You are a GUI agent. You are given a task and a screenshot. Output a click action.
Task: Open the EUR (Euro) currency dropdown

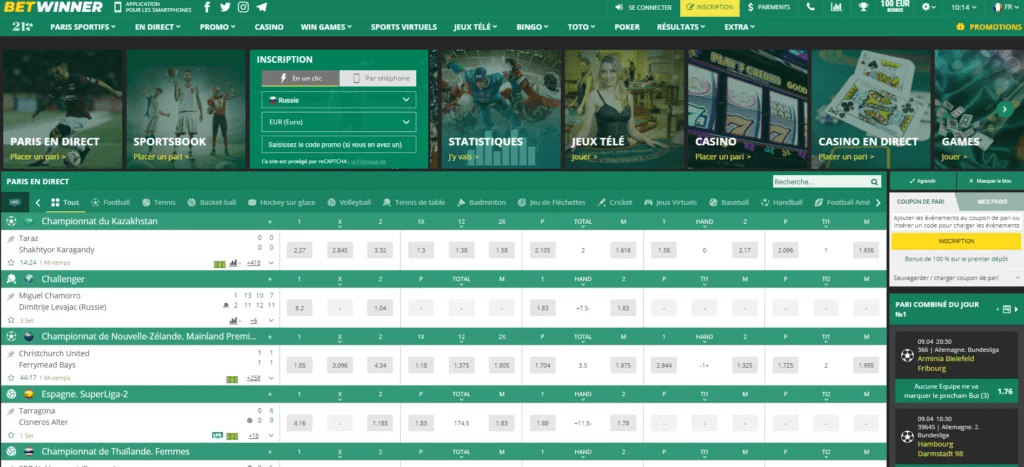pos(337,122)
